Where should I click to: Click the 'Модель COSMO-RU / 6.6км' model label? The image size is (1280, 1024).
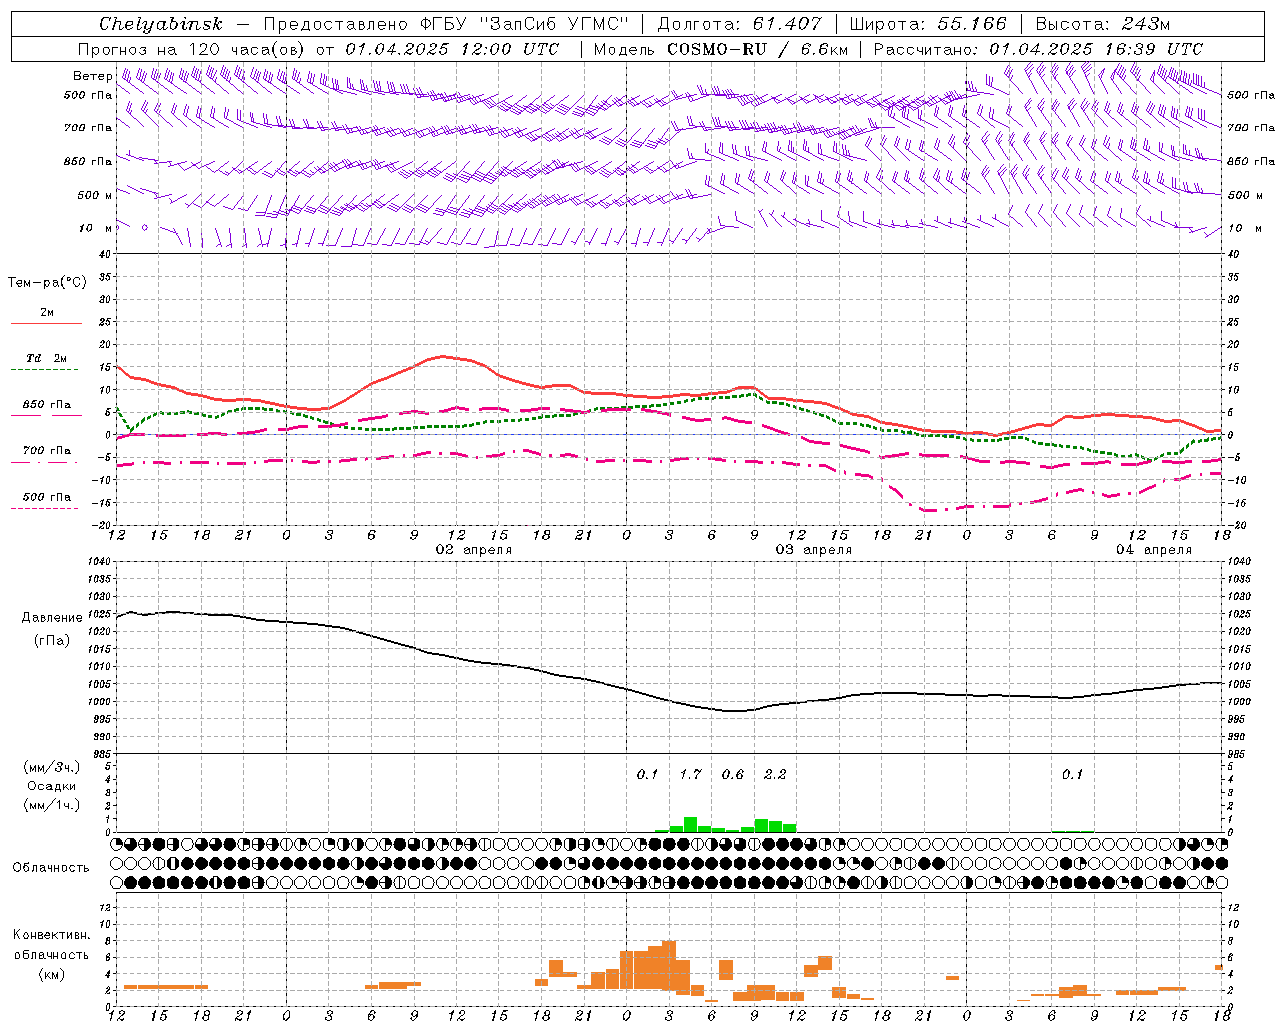(721, 49)
